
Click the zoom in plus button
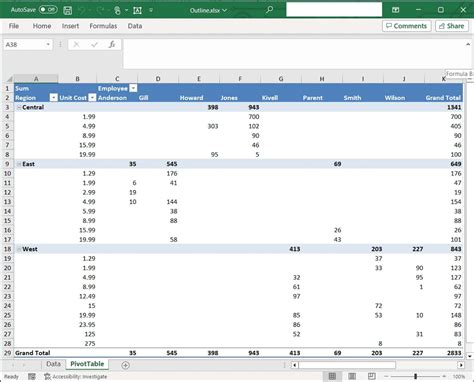tap(444, 377)
